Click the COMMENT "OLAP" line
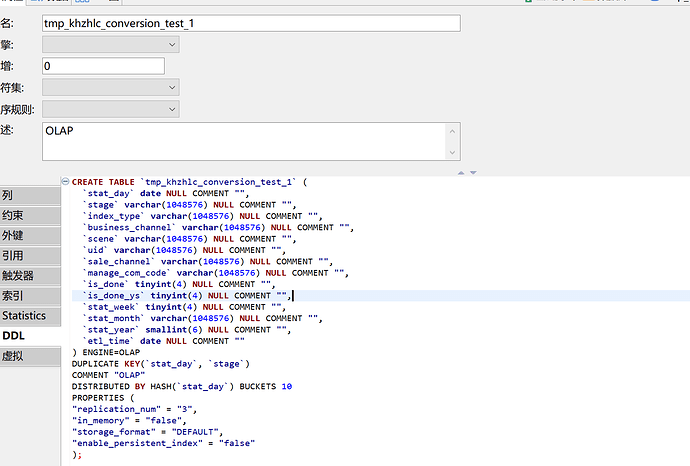Screen dimensions: 690x466 108,375
